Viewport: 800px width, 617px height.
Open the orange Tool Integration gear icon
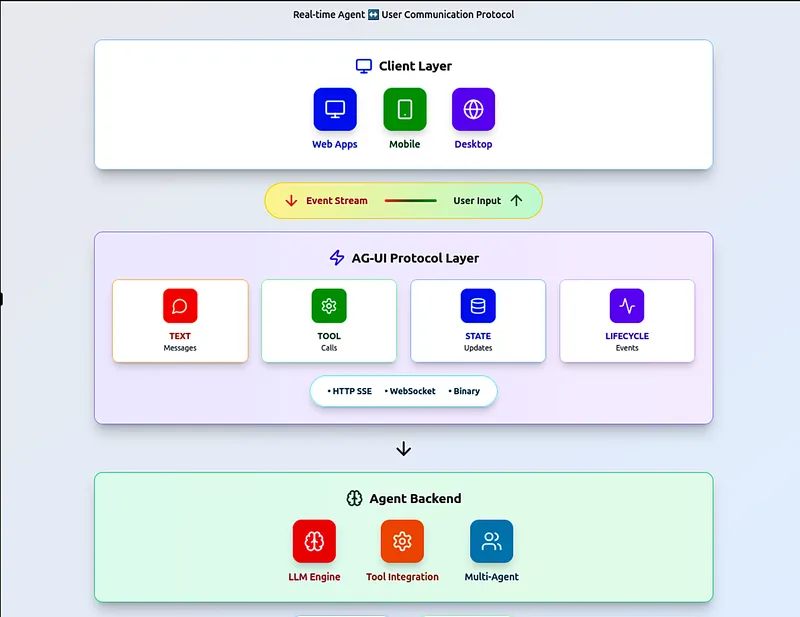point(402,541)
